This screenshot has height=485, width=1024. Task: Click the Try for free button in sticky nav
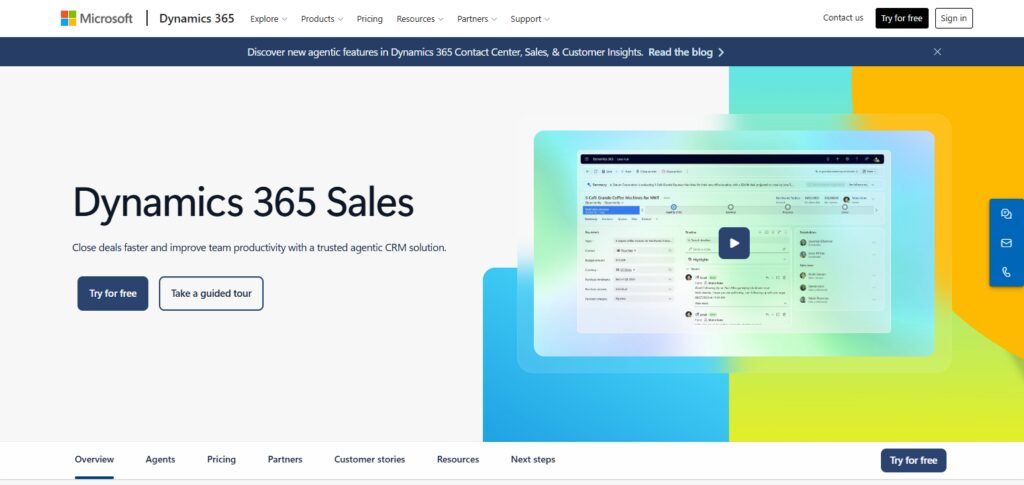tap(913, 460)
